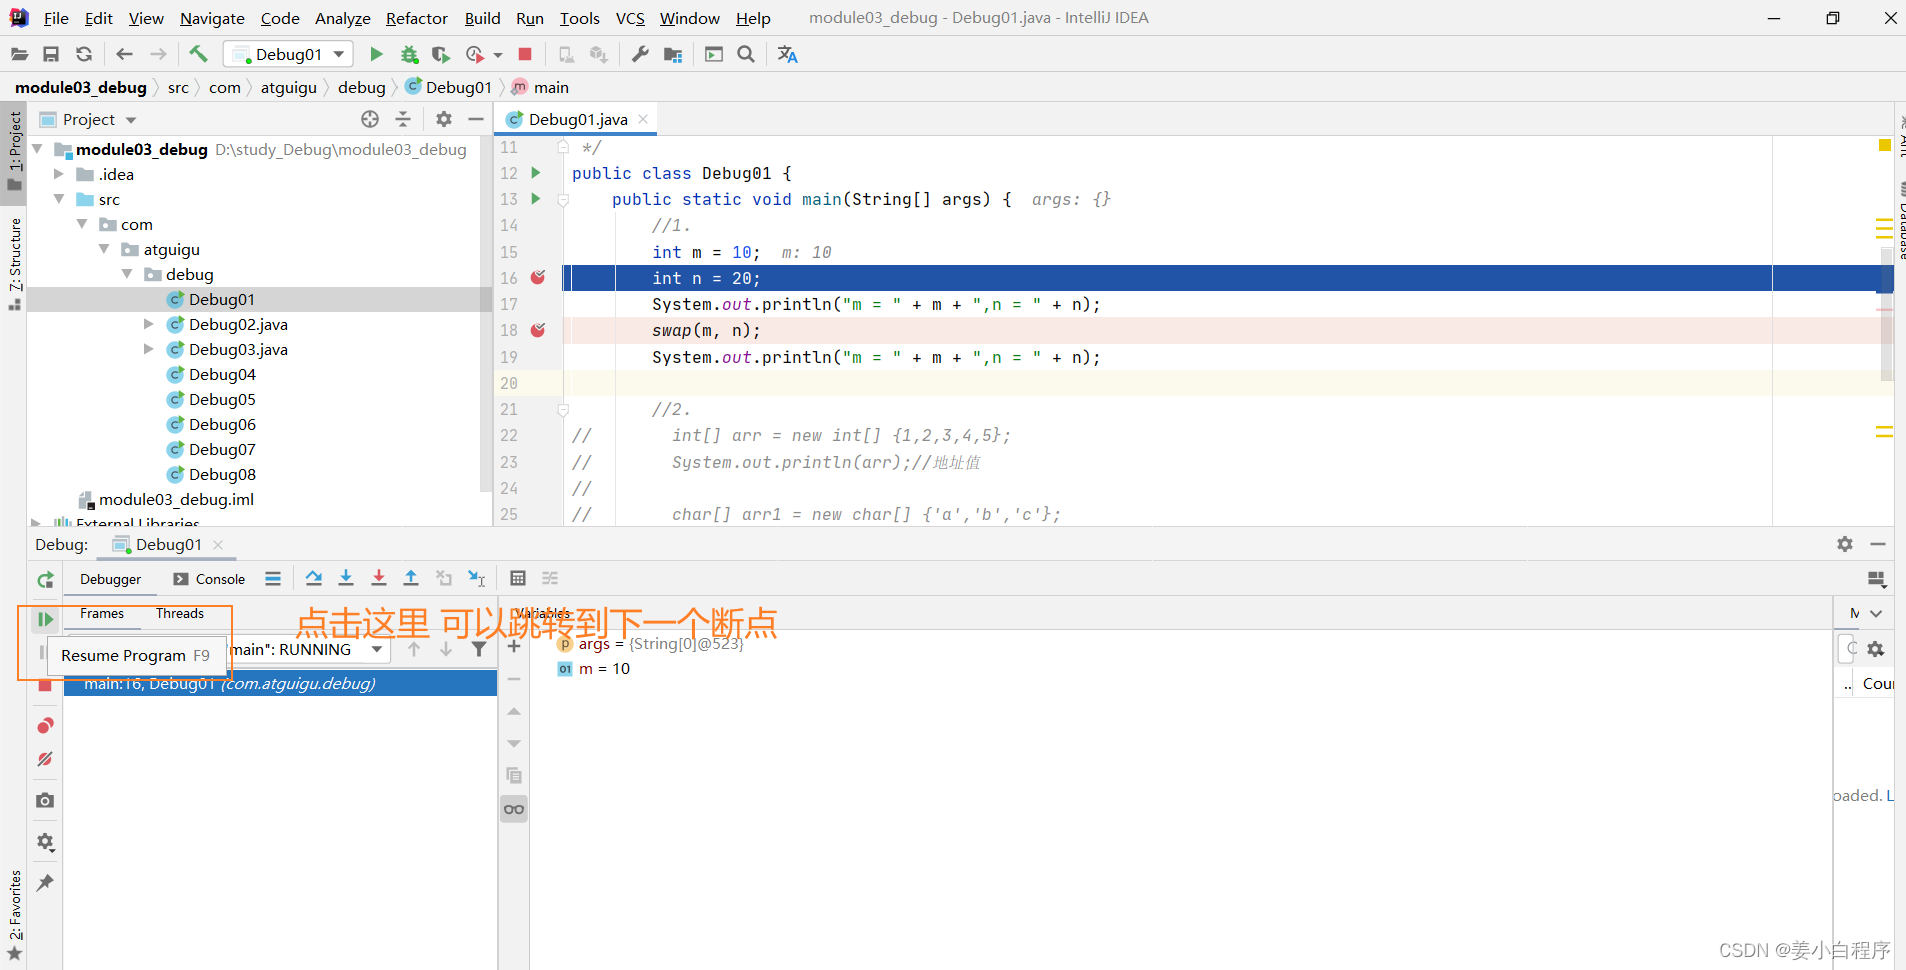Viewport: 1906px width, 970px height.
Task: Open the Navigate menu
Action: coord(212,18)
